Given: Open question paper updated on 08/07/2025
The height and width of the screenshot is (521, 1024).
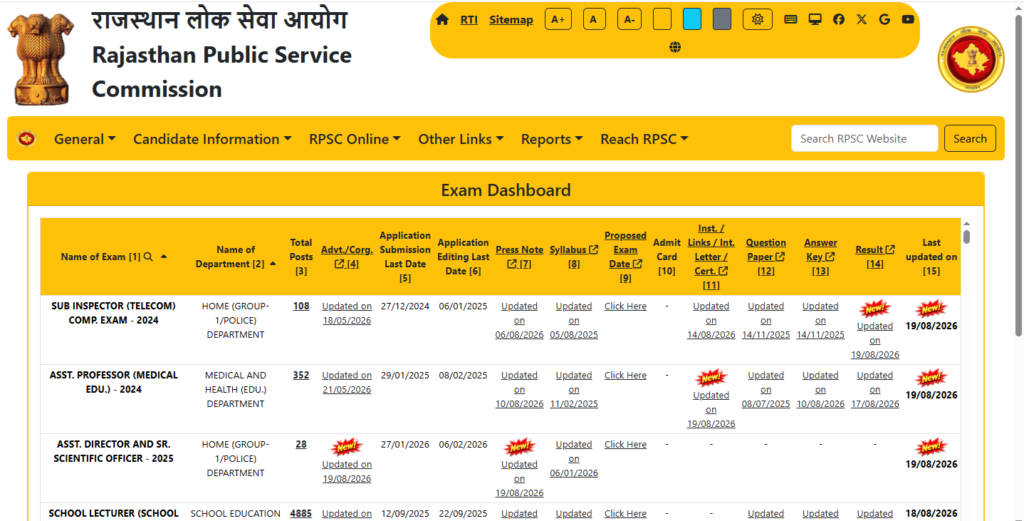Looking at the screenshot, I should click(765, 390).
